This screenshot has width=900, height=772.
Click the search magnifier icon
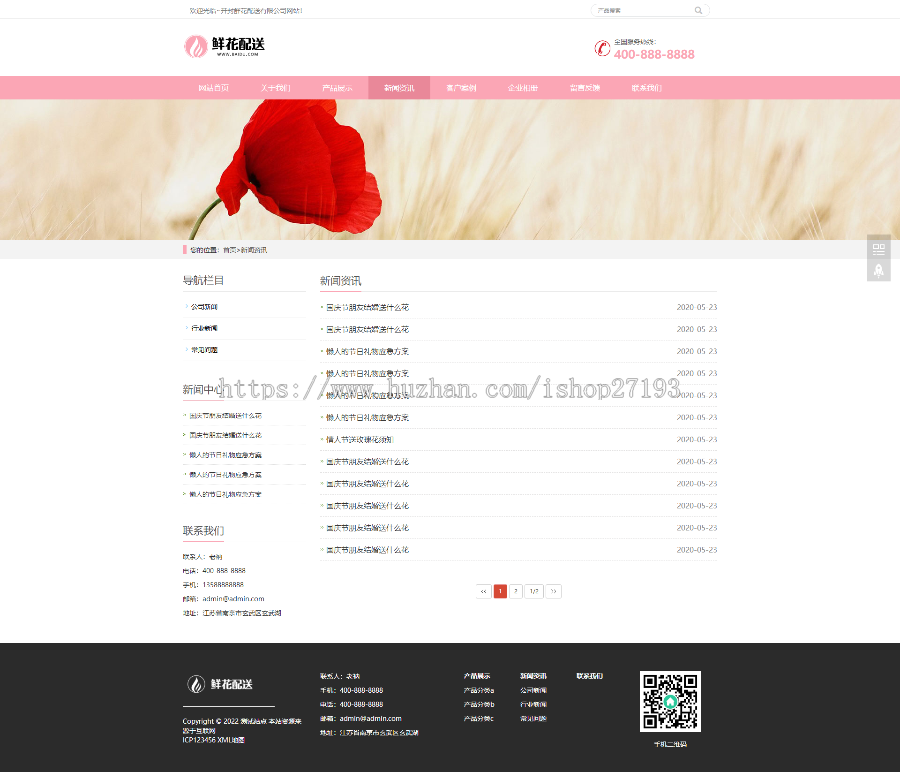click(698, 10)
